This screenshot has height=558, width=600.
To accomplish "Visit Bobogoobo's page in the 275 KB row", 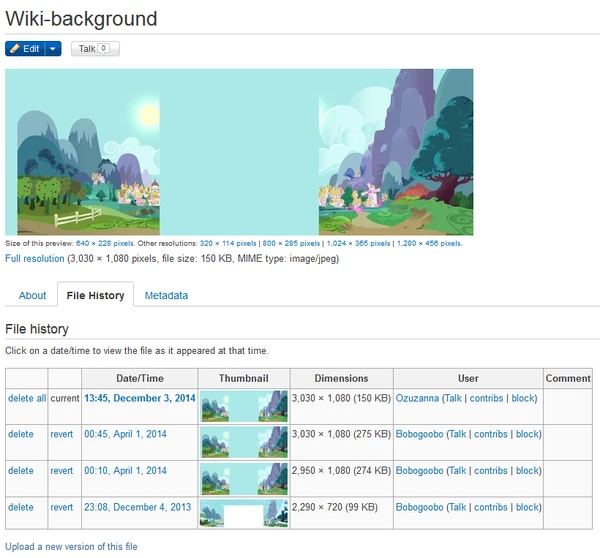I will click(419, 434).
